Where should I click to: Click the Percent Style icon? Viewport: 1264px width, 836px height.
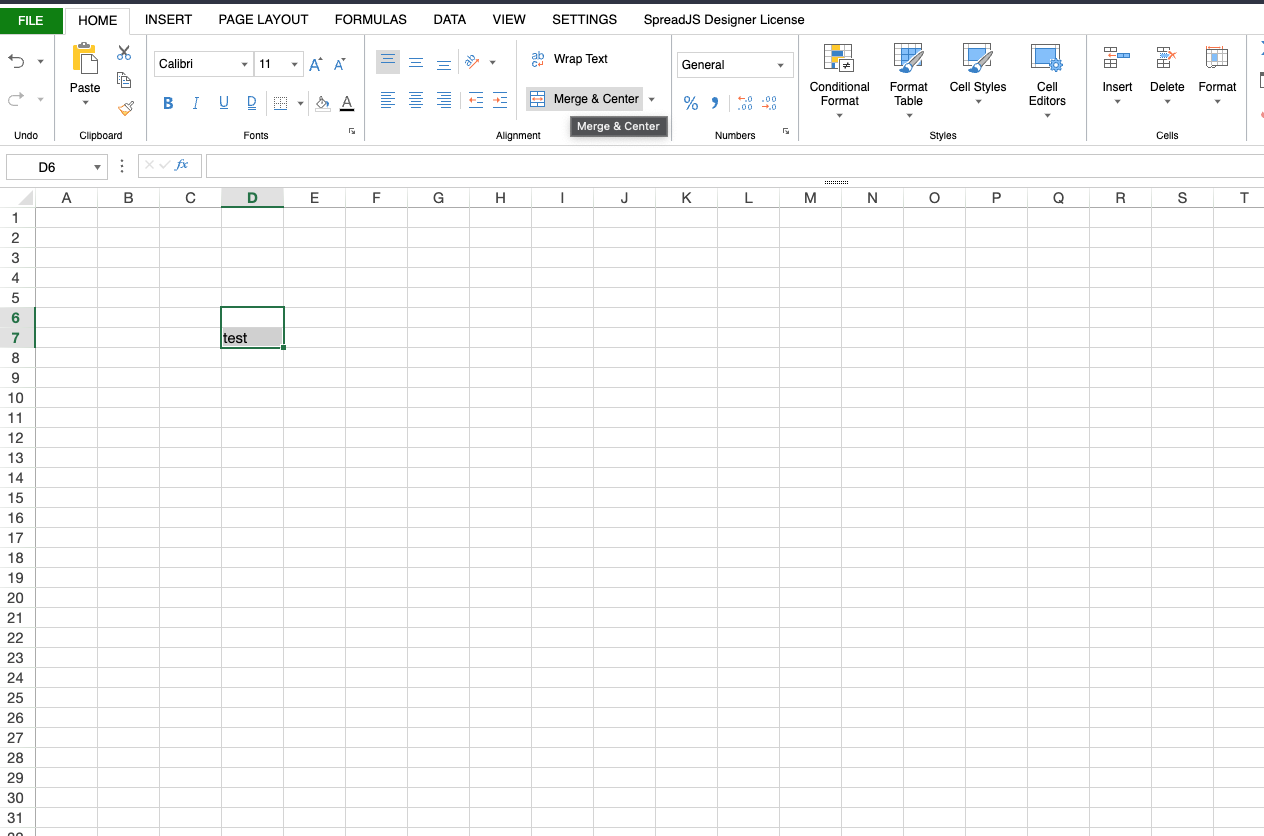(x=690, y=103)
